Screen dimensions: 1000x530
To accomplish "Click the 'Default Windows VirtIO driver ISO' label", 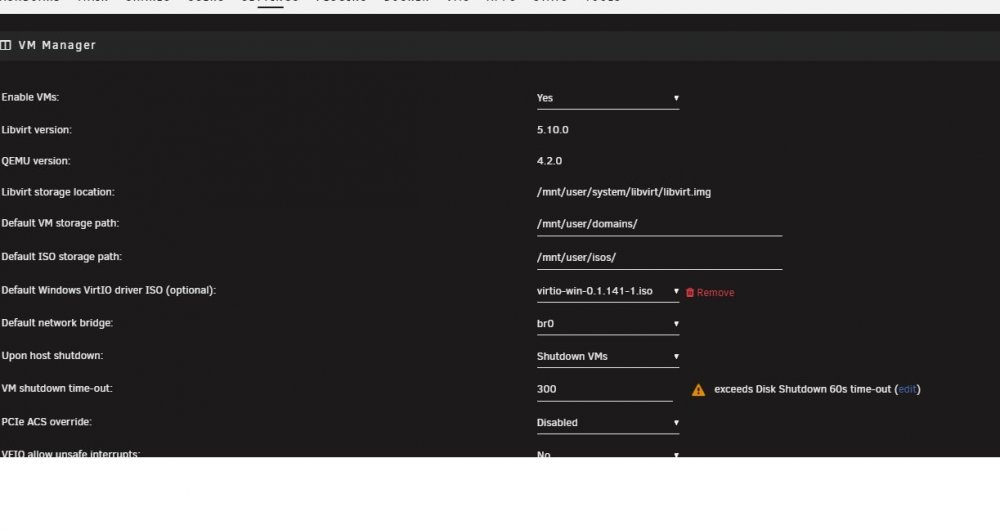I will [x=108, y=290].
